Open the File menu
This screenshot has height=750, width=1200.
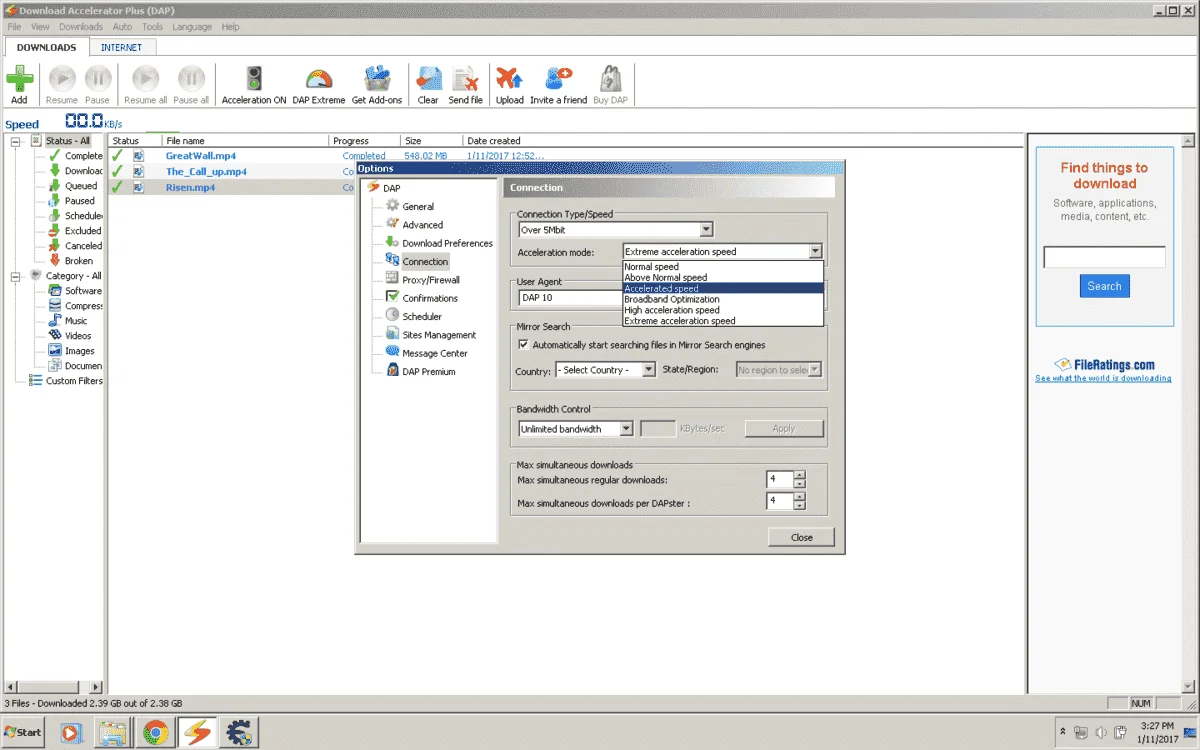[x=14, y=27]
